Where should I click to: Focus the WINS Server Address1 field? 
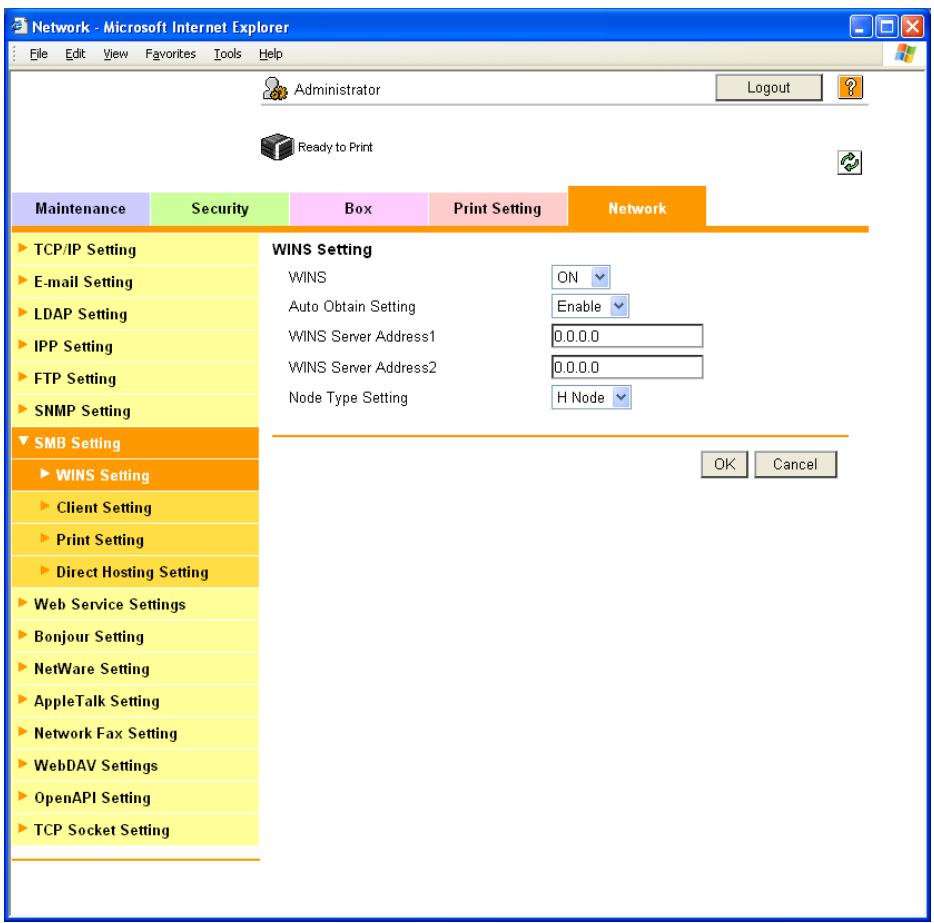[627, 336]
